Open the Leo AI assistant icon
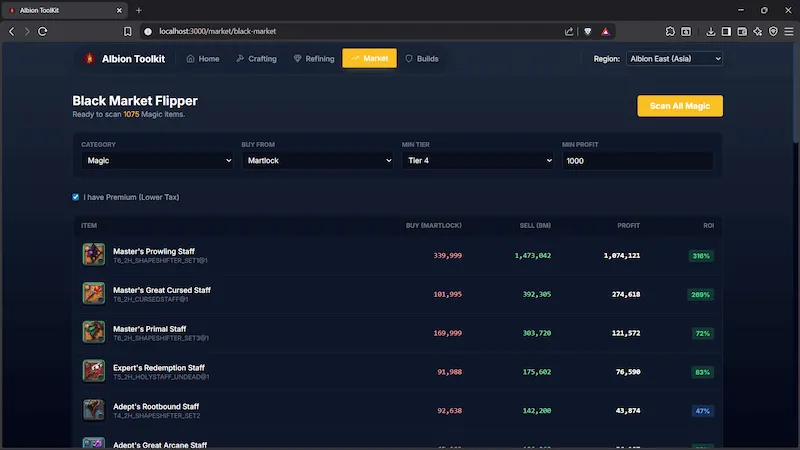Viewport: 800px width, 450px height. [758, 32]
